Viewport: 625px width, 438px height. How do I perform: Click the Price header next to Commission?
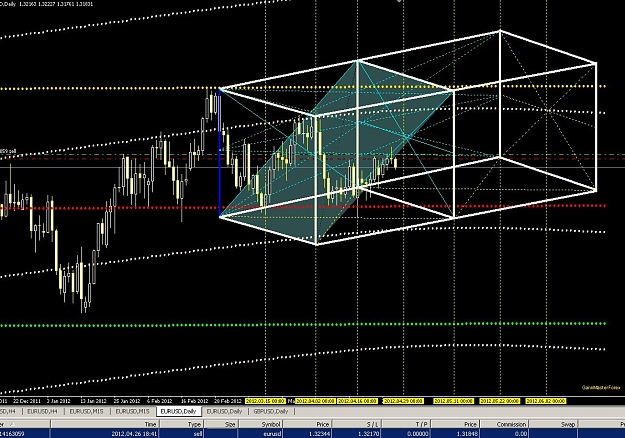click(x=455, y=424)
